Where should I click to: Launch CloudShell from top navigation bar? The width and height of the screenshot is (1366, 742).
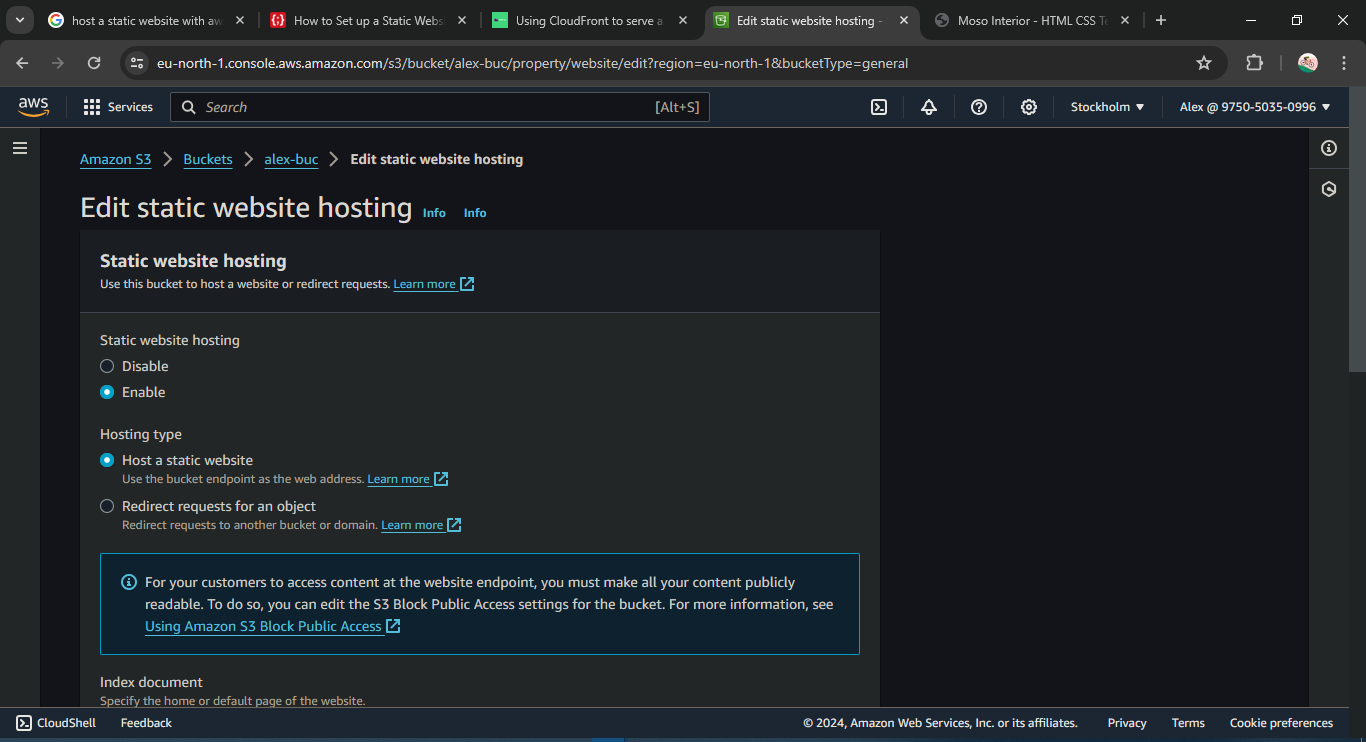coord(879,107)
